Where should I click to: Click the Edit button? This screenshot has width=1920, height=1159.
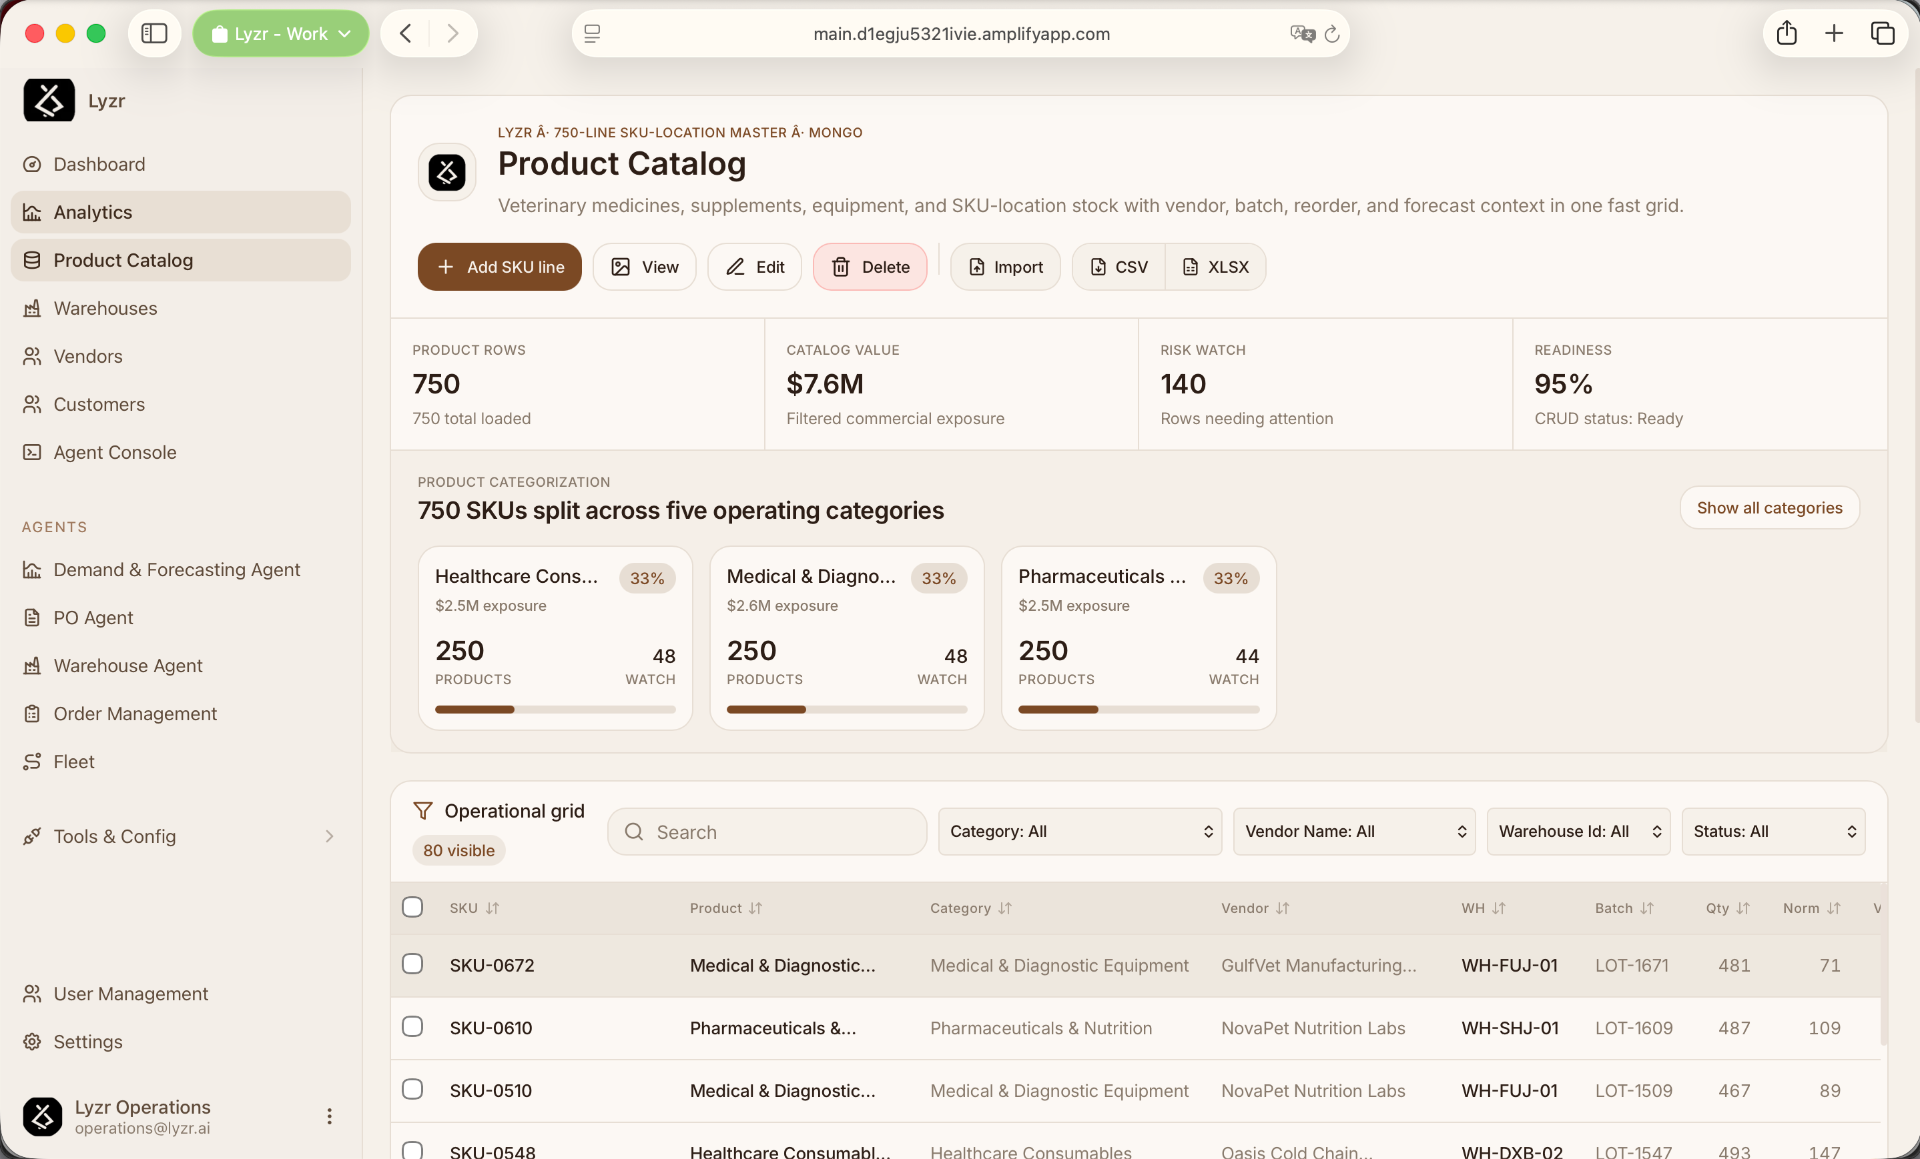[754, 267]
